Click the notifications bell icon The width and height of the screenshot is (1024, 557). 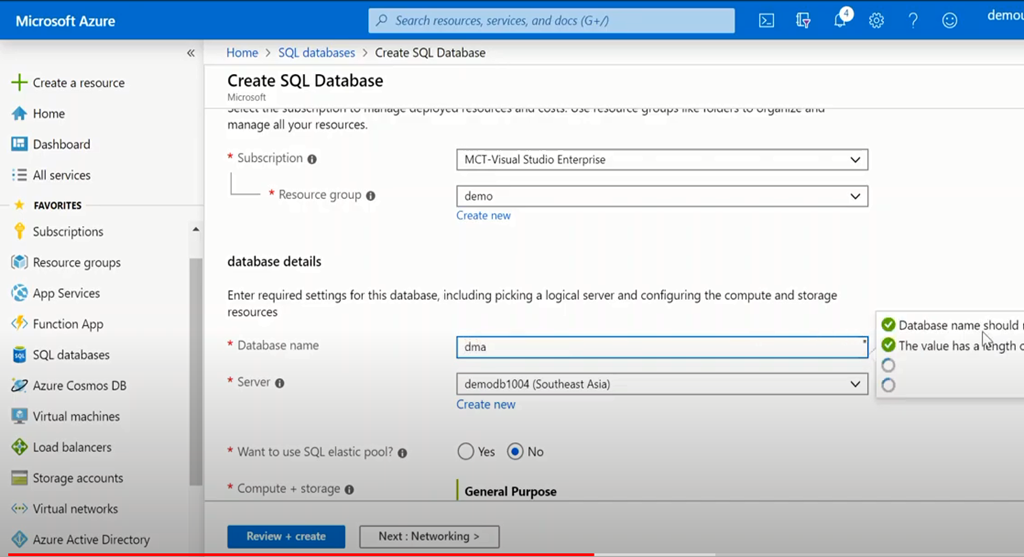tap(841, 20)
